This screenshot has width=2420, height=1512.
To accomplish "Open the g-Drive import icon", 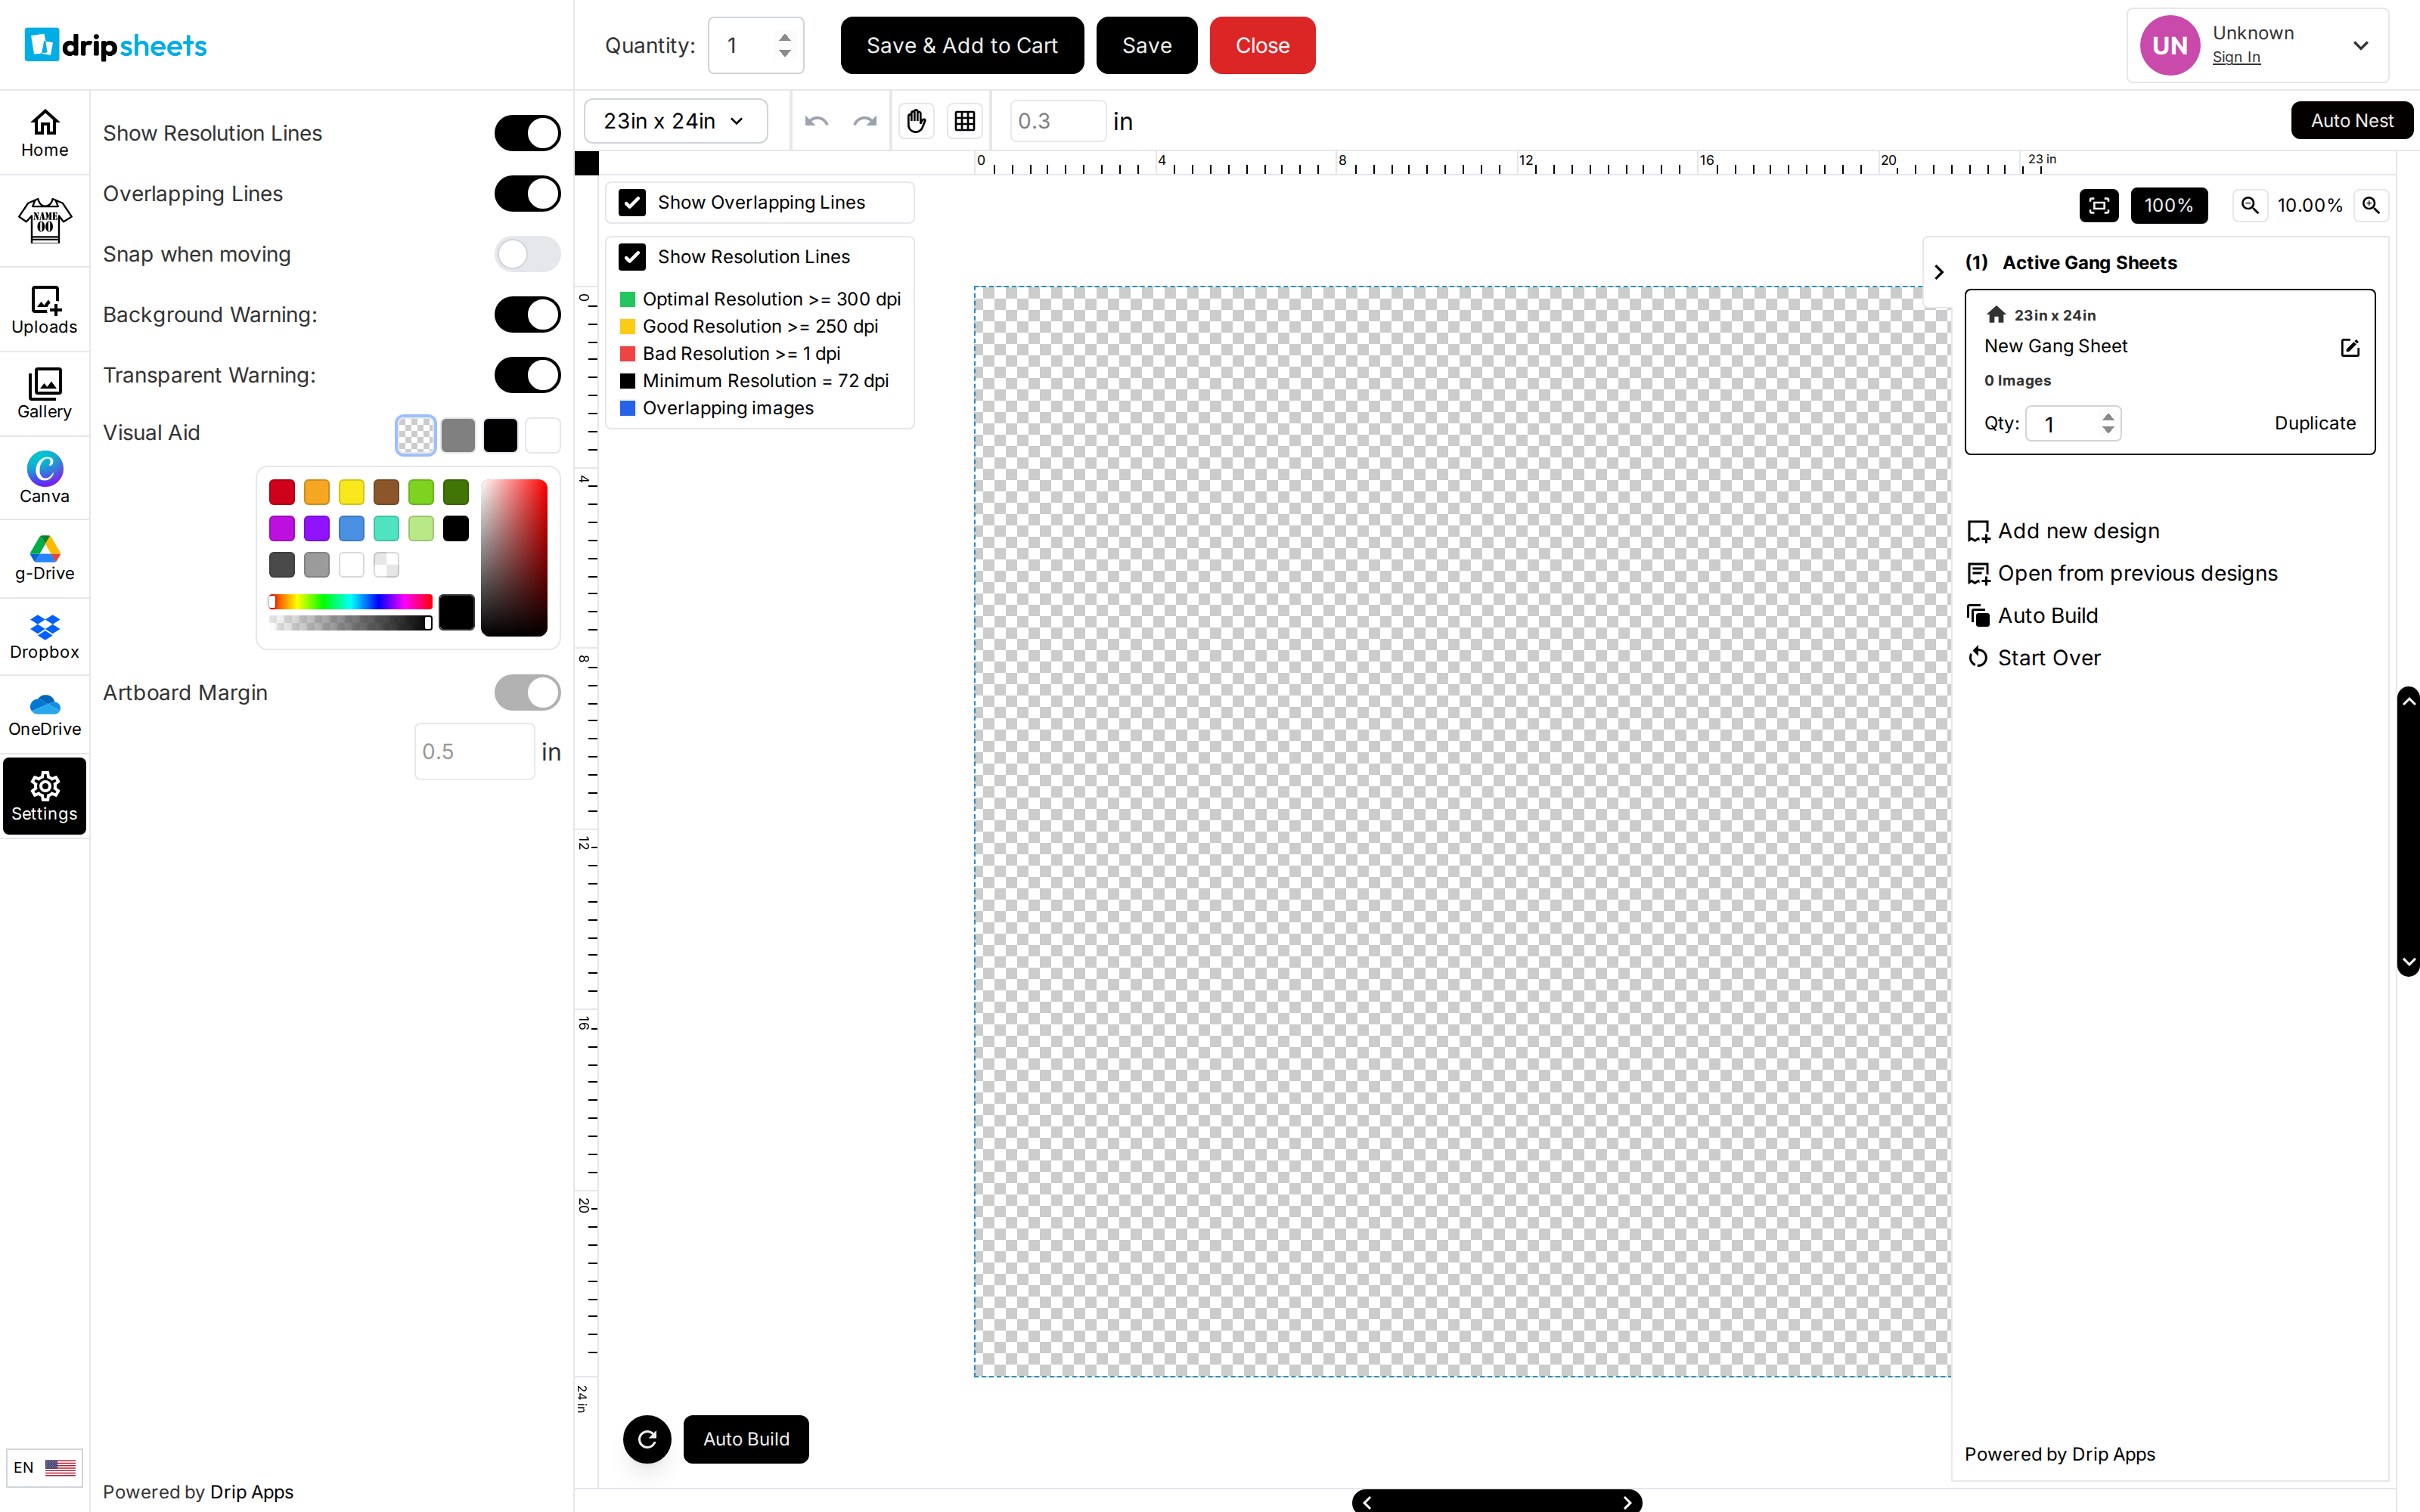I will coord(45,557).
